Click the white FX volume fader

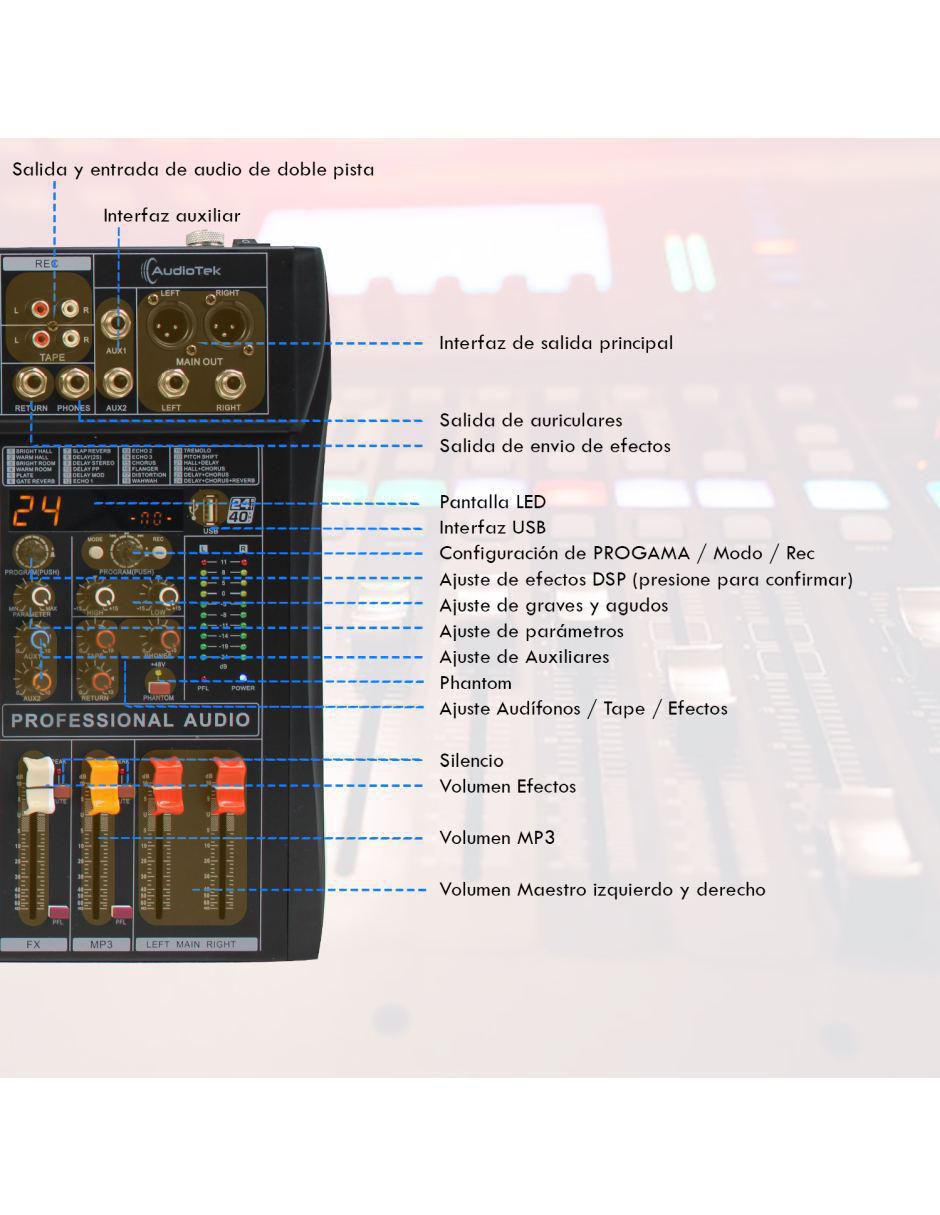coord(38,786)
